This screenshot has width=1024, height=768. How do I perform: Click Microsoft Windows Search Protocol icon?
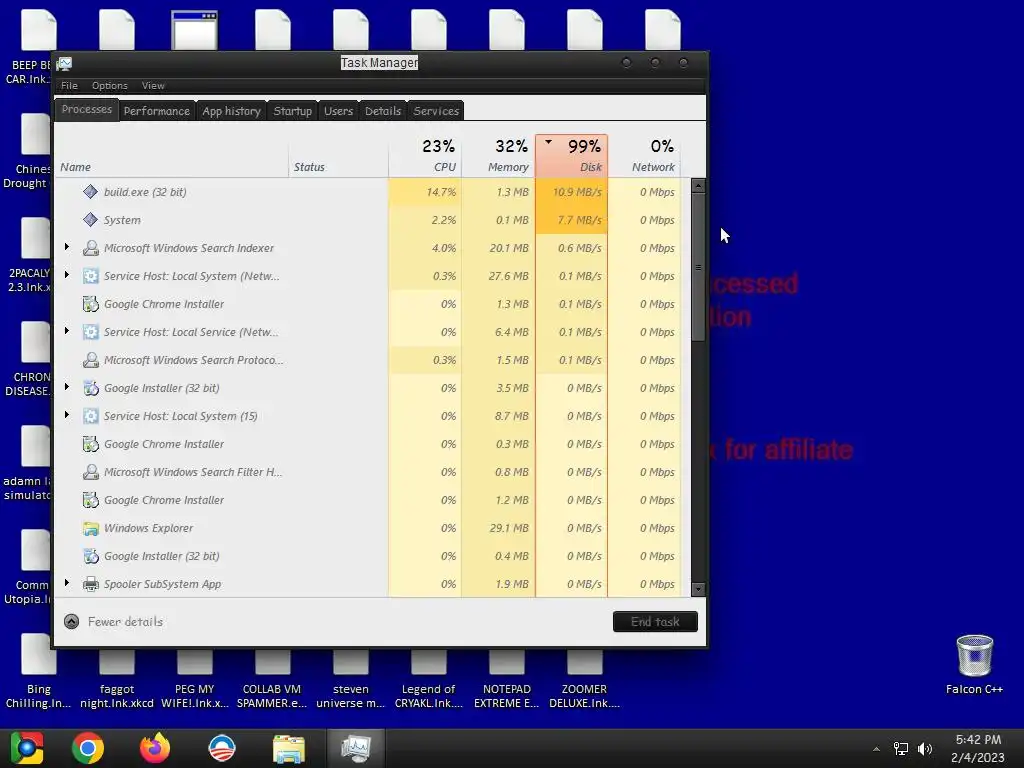coord(90,360)
